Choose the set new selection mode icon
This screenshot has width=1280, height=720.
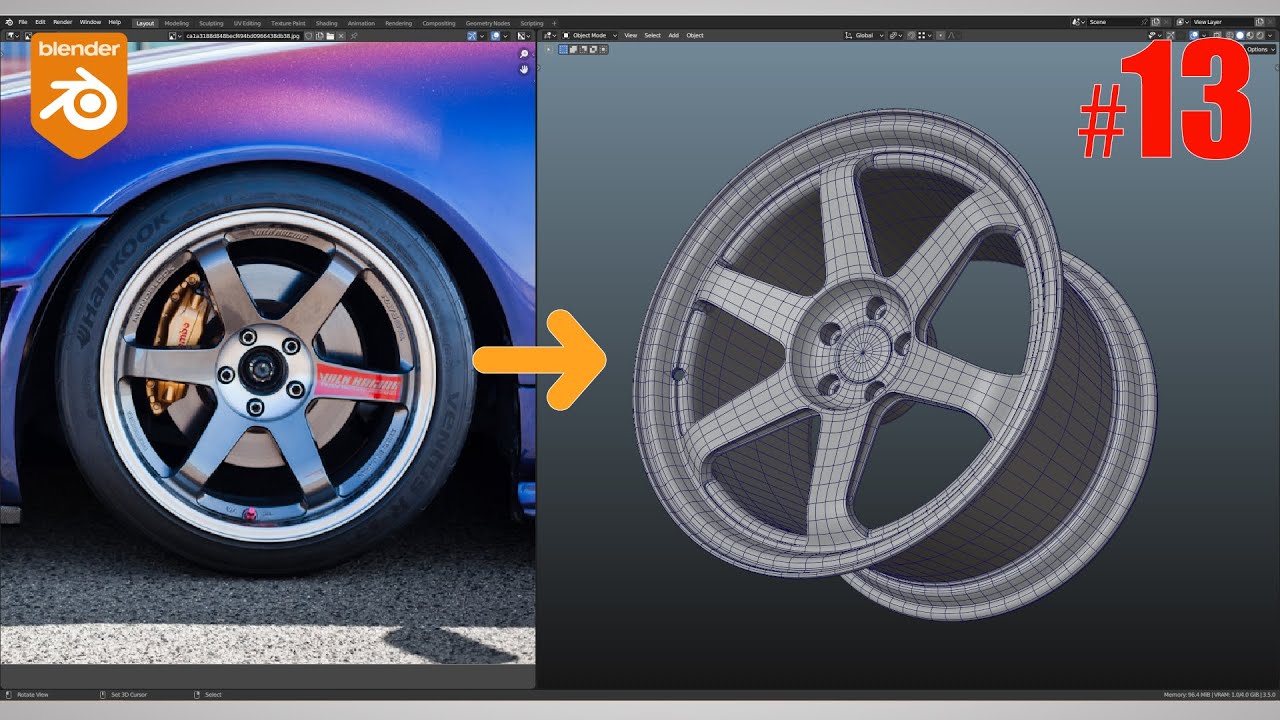click(x=564, y=48)
